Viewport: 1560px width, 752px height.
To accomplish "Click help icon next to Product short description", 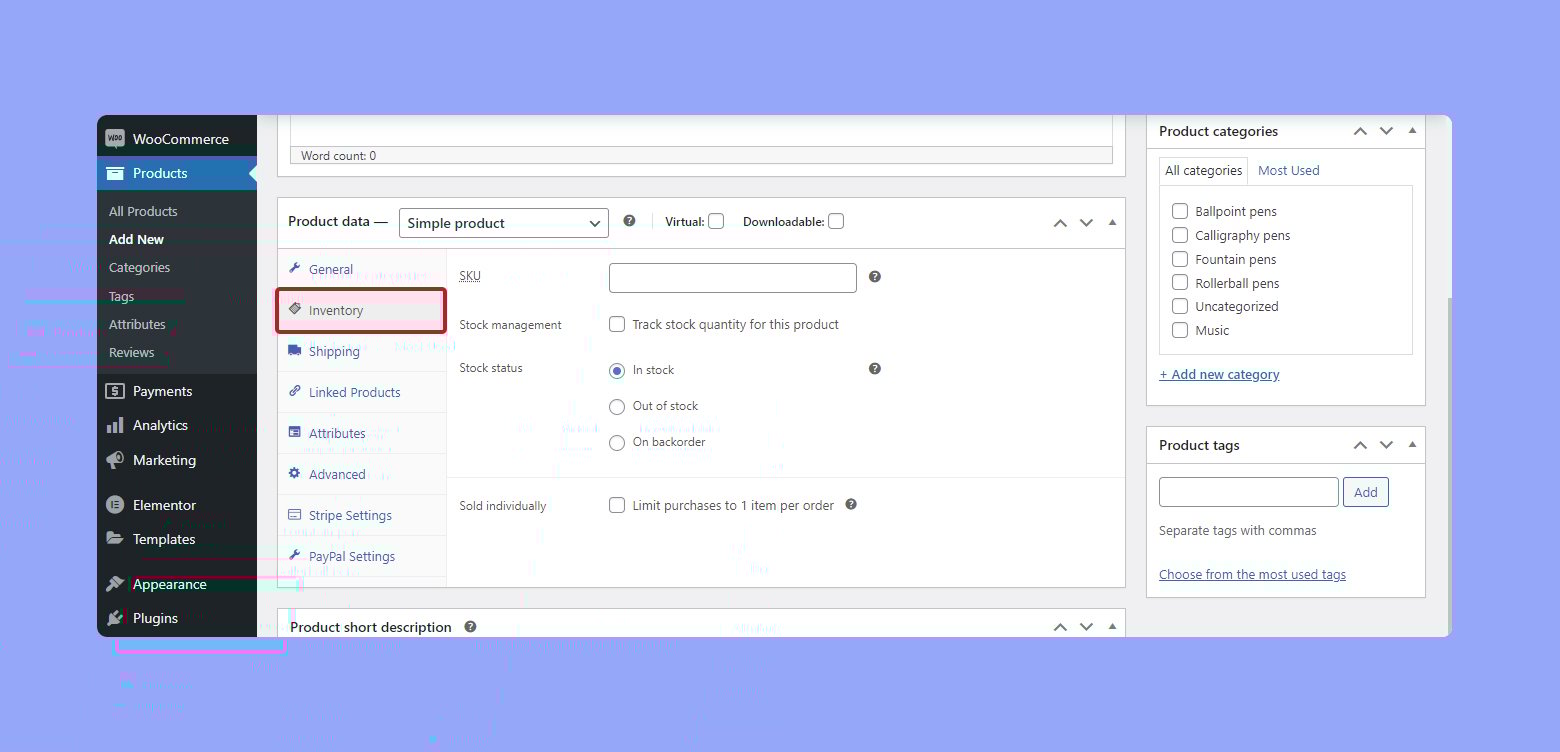I will pos(470,627).
